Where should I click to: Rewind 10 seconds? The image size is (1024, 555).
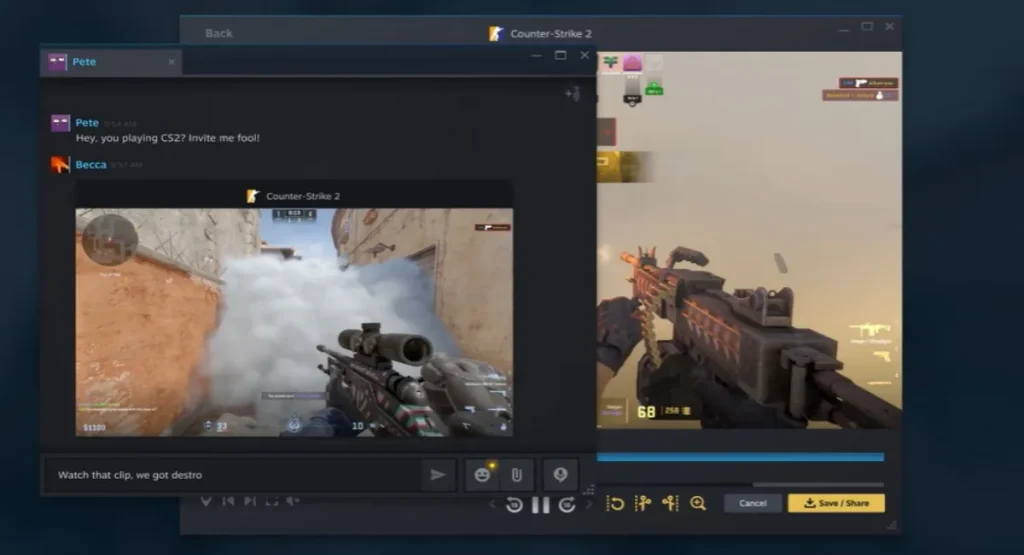point(514,505)
